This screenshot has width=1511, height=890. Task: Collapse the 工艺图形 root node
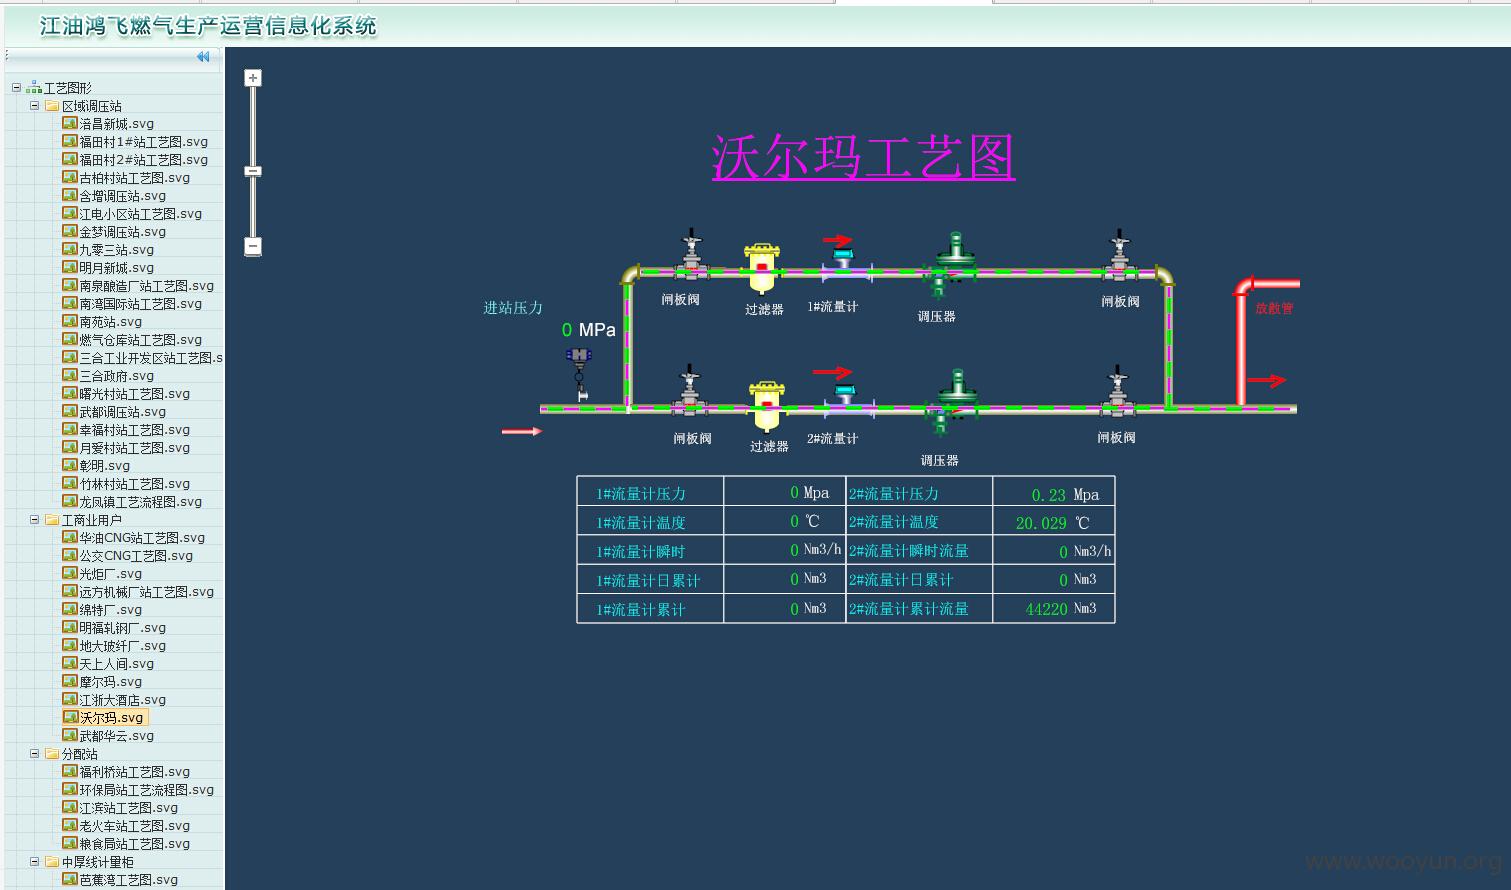tap(16, 88)
